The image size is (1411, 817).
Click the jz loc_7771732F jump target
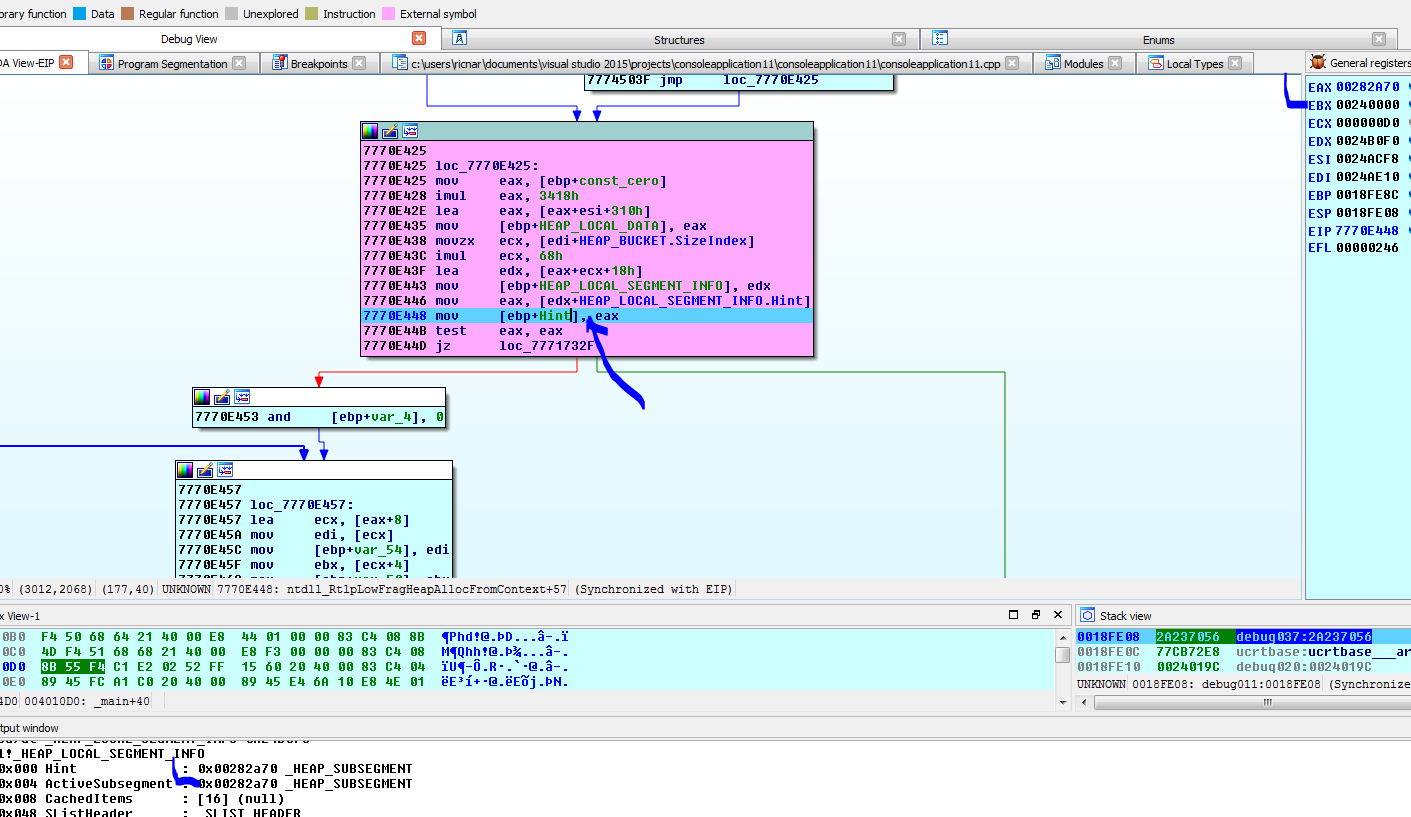pyautogui.click(x=546, y=346)
